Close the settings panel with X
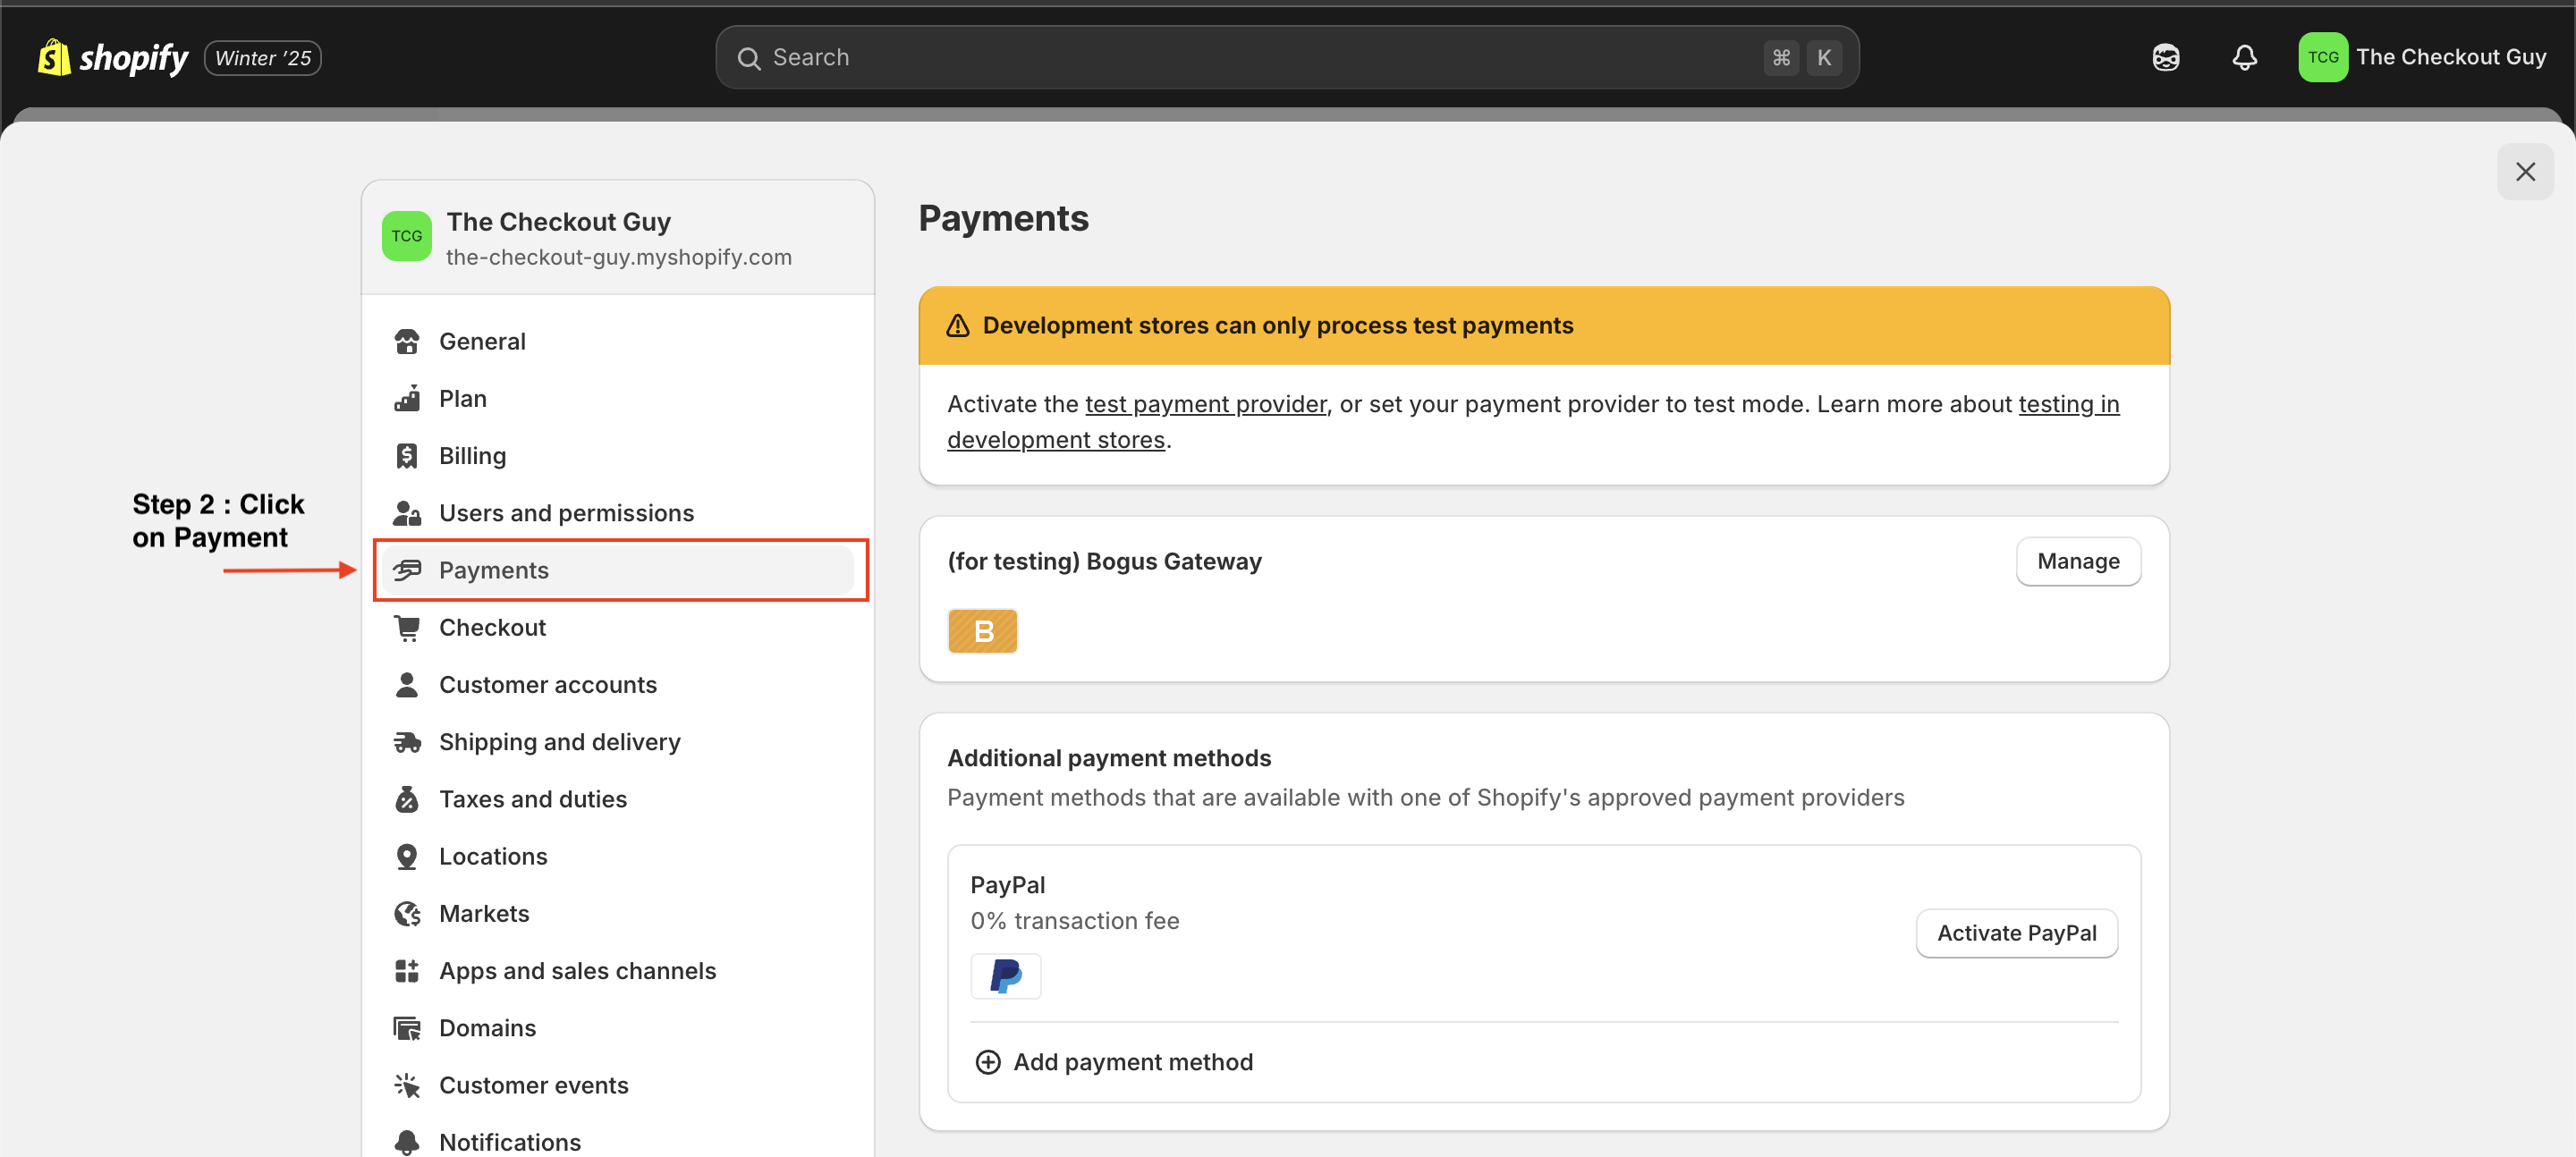 click(2524, 172)
